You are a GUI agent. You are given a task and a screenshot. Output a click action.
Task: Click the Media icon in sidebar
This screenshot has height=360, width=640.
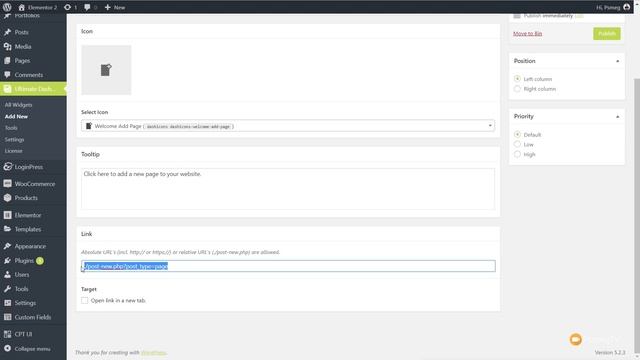7,47
